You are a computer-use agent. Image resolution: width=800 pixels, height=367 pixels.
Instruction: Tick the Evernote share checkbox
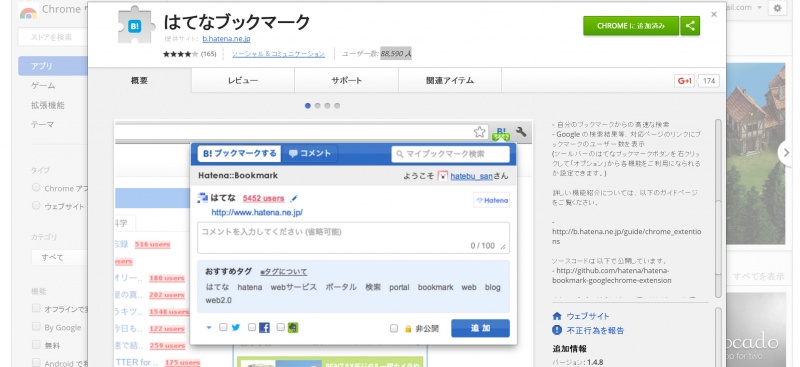click(281, 328)
